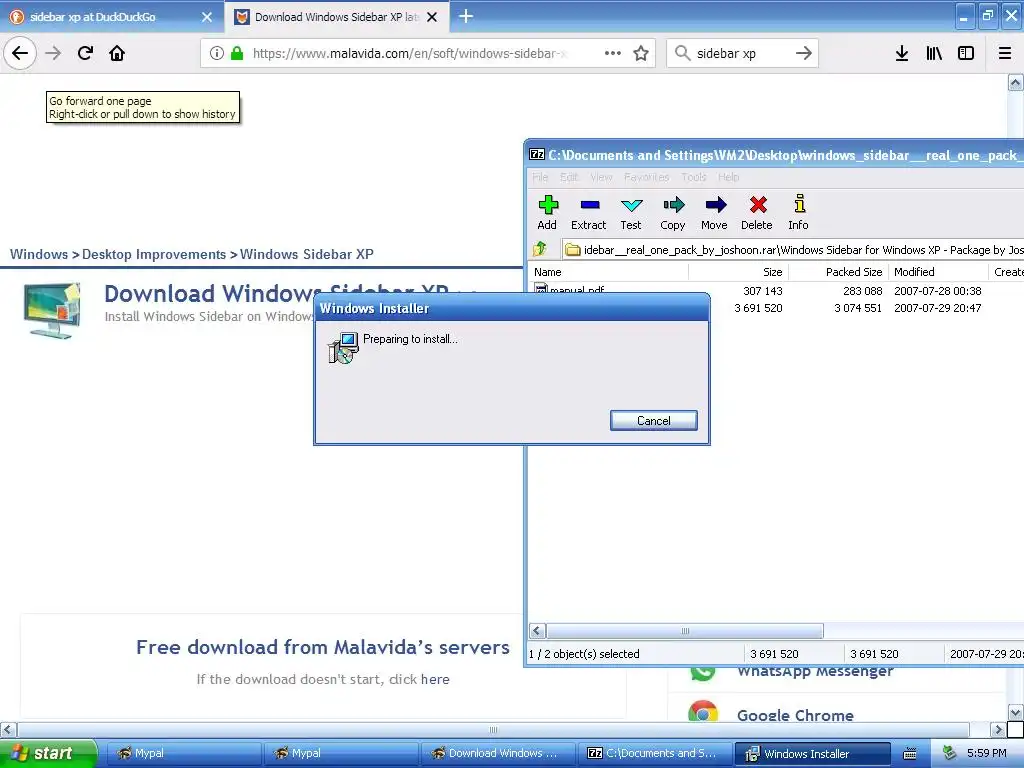Open the browser hamburger menu

pos(1005,53)
